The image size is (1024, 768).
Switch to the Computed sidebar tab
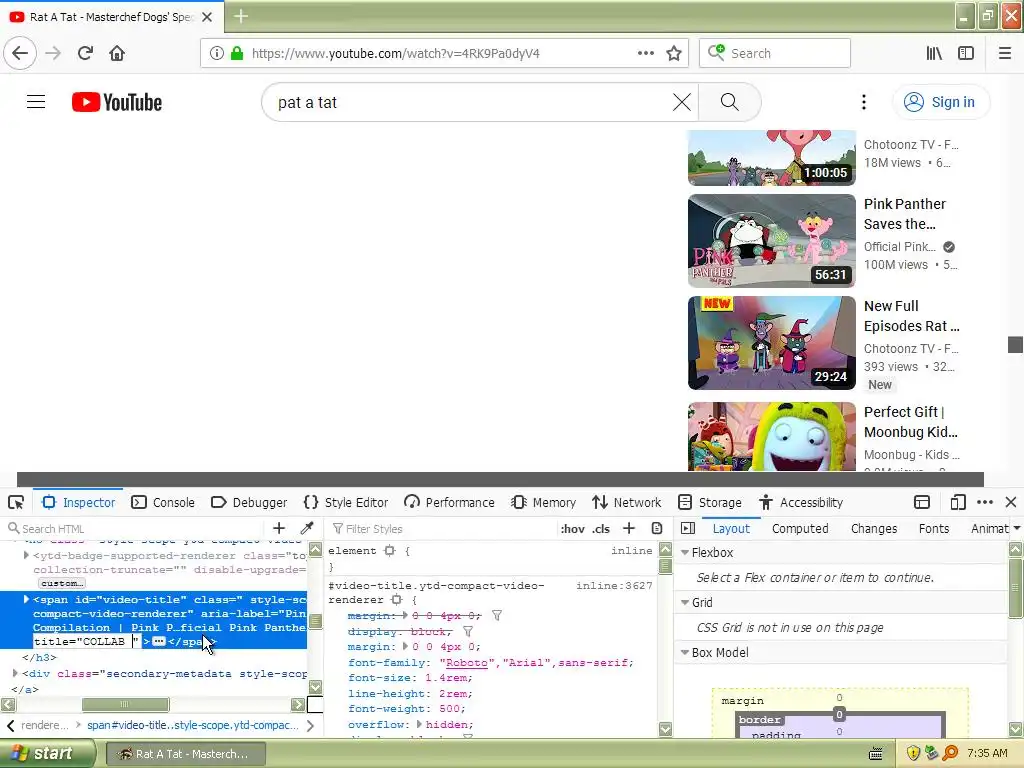(x=800, y=528)
